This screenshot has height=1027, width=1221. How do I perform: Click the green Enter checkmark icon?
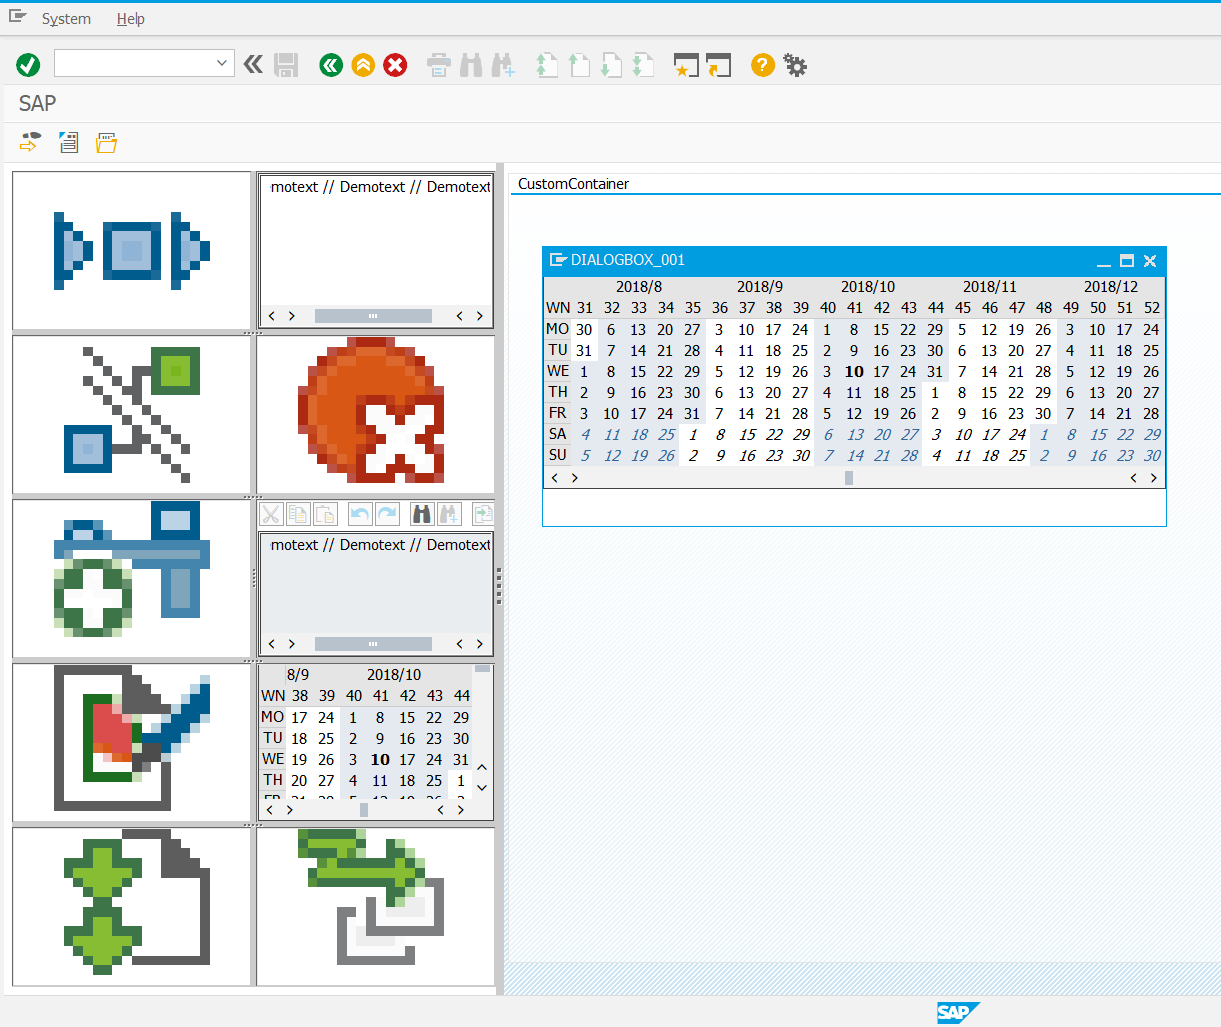click(x=28, y=65)
